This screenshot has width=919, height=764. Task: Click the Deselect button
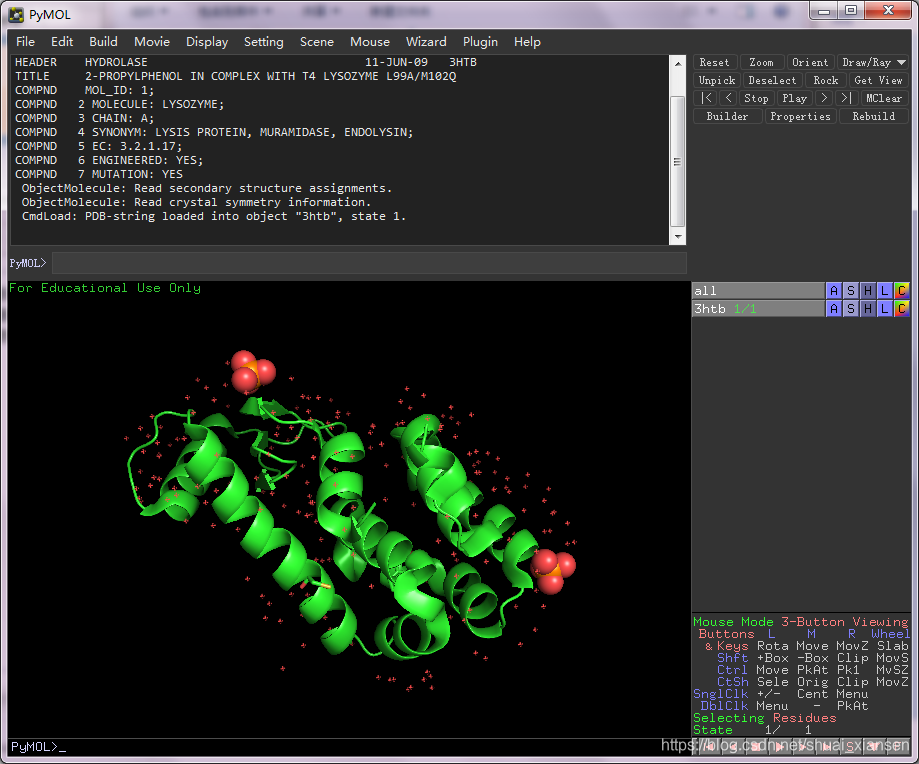coord(772,80)
